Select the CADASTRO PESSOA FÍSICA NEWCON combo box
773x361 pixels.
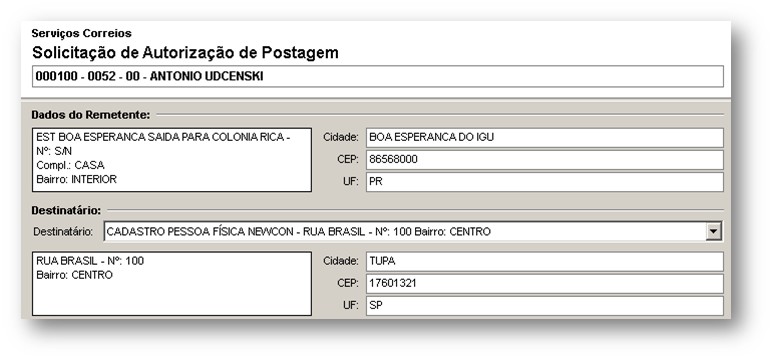point(413,231)
